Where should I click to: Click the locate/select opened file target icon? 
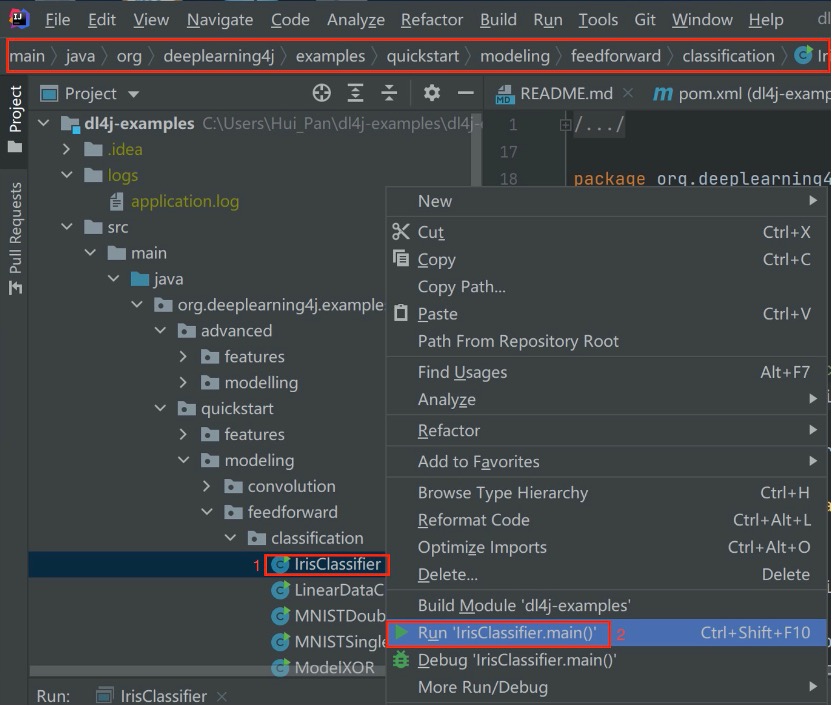point(322,93)
